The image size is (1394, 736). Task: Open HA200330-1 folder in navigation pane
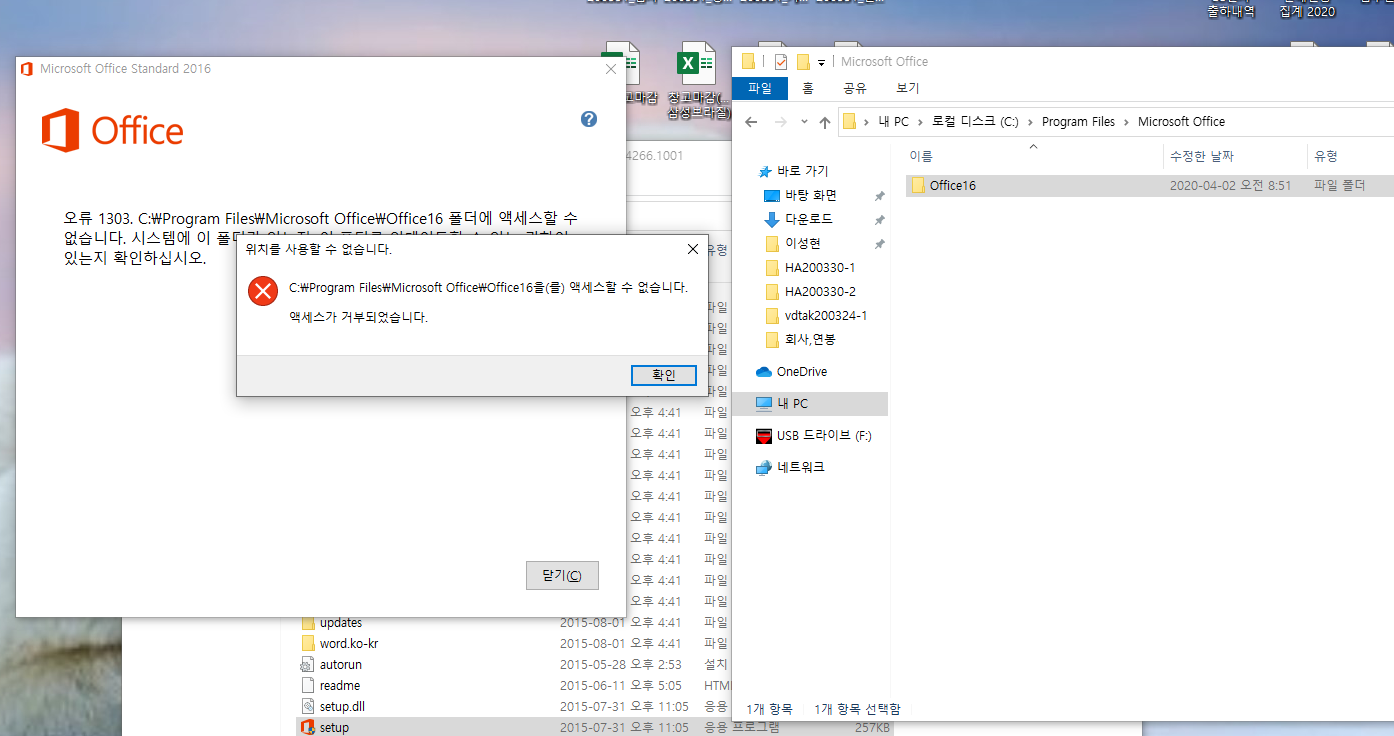tap(820, 267)
